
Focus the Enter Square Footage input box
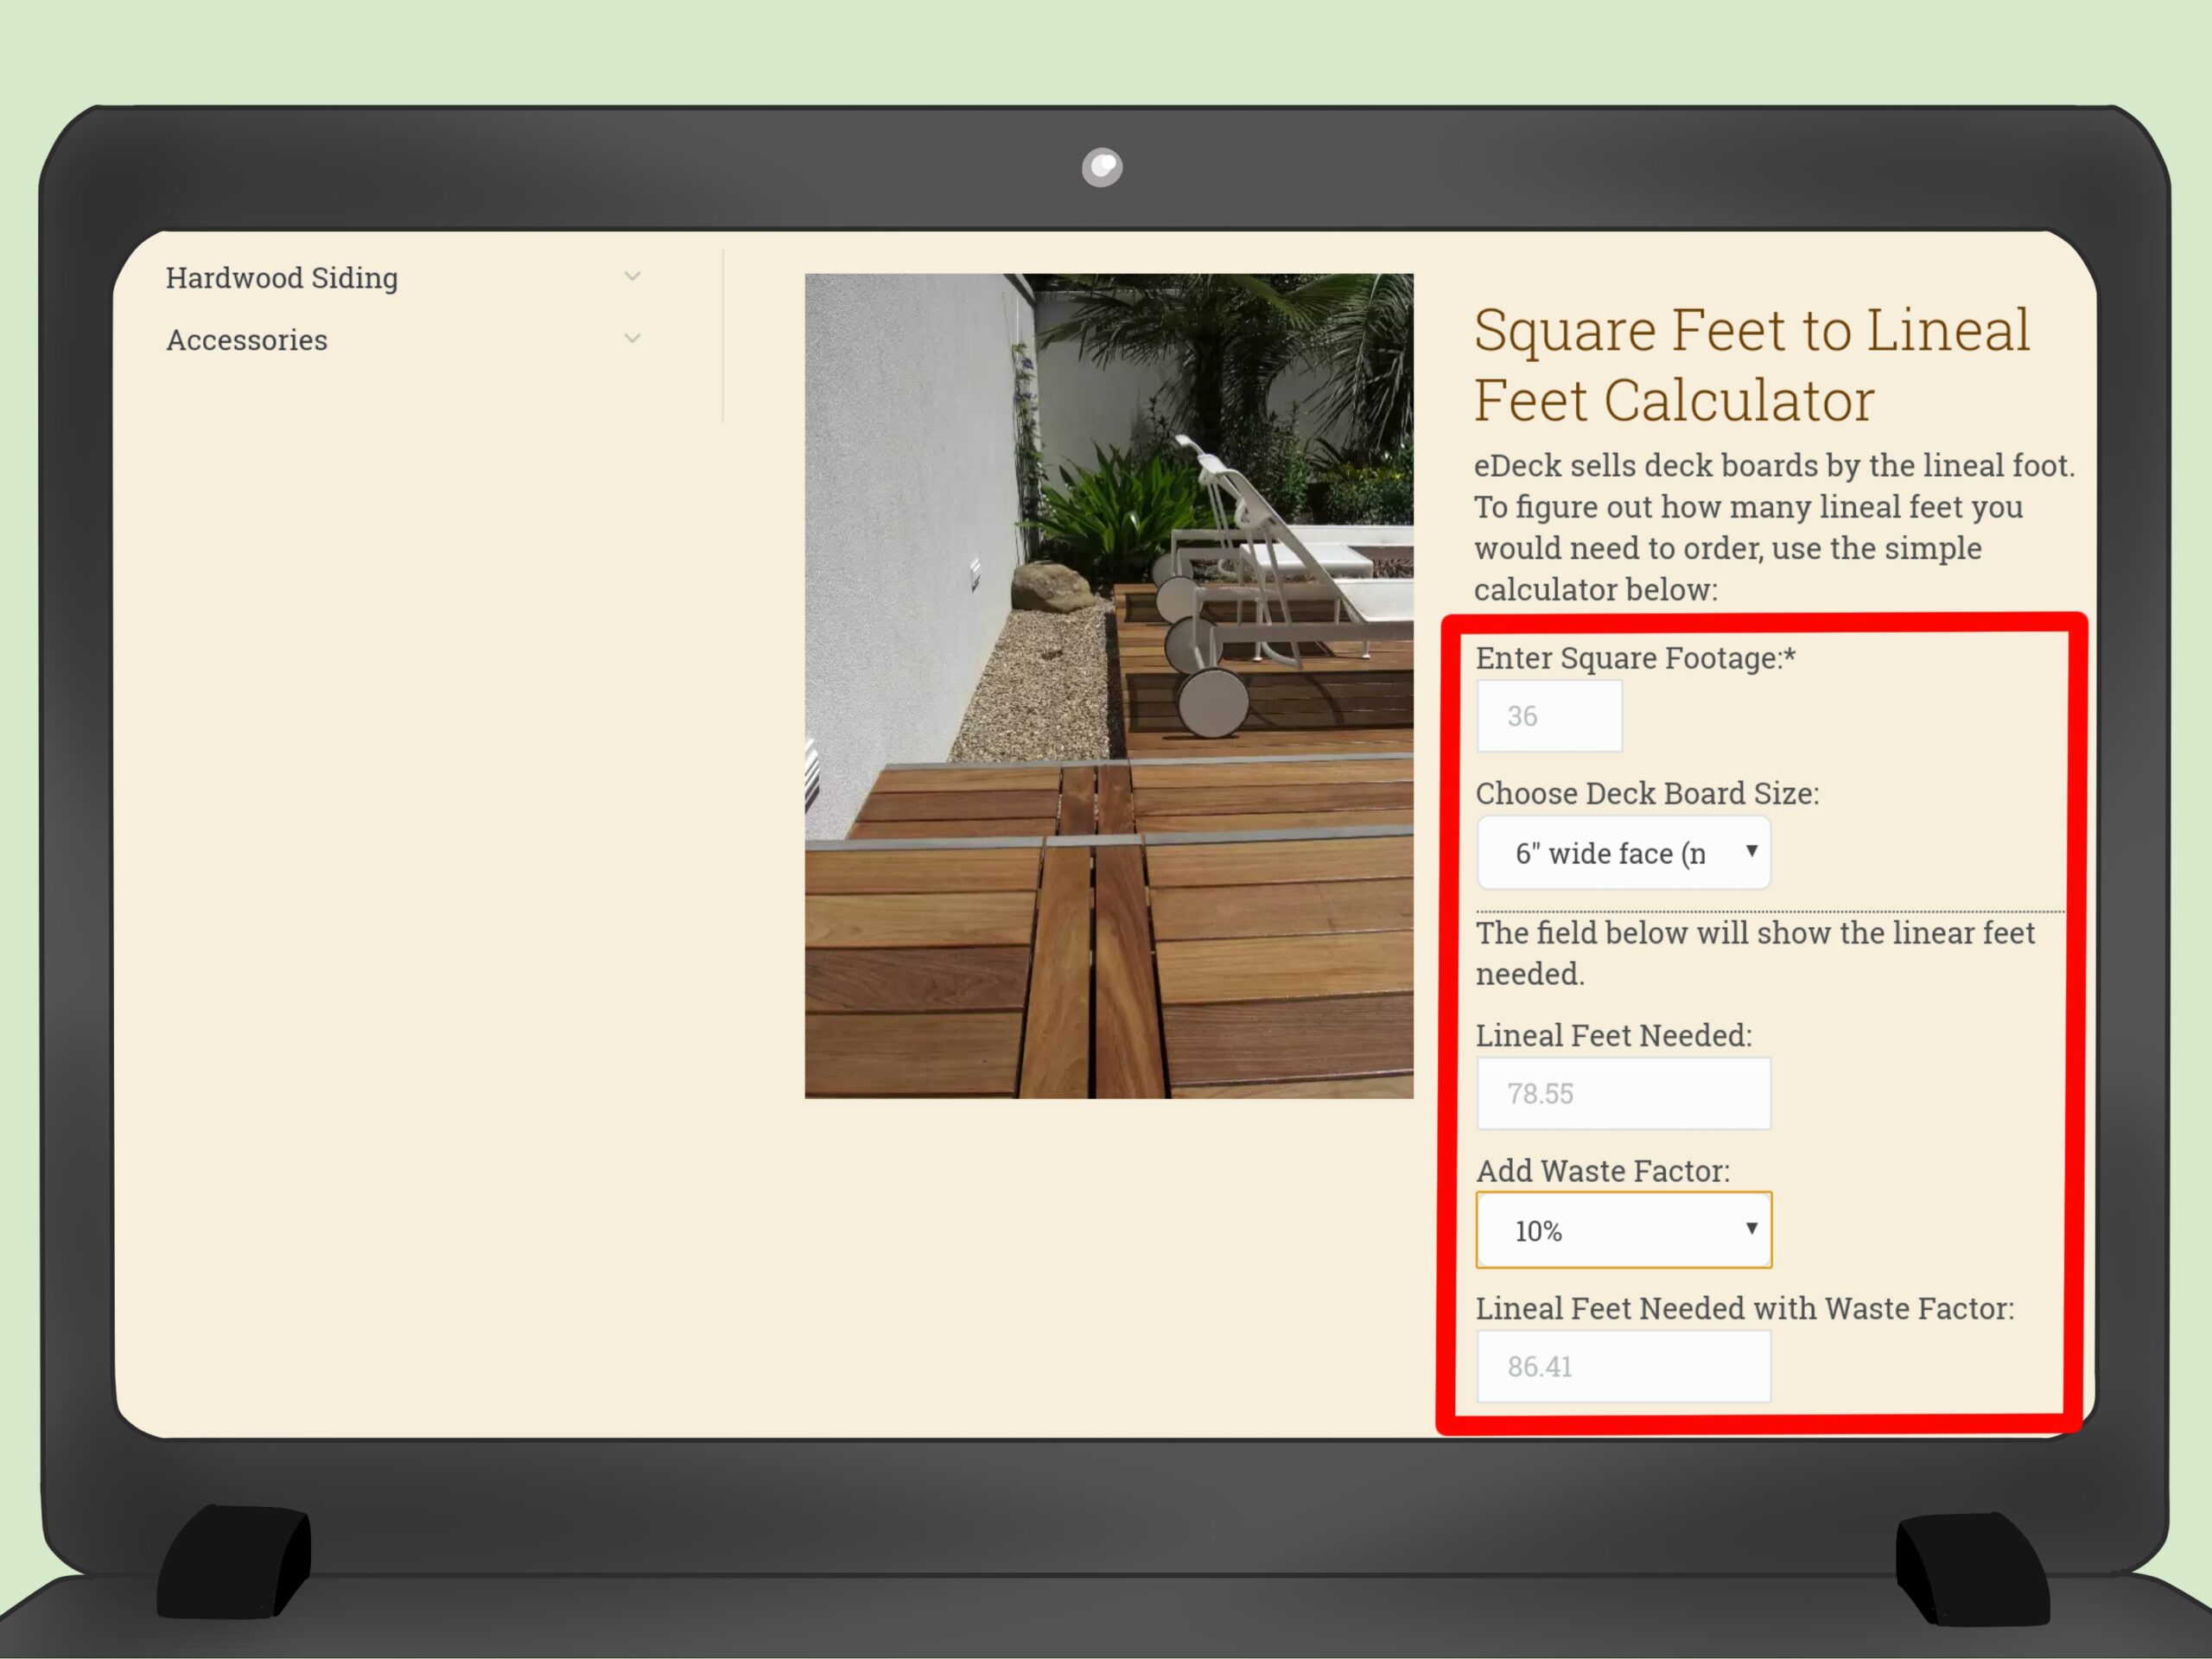click(x=1549, y=716)
